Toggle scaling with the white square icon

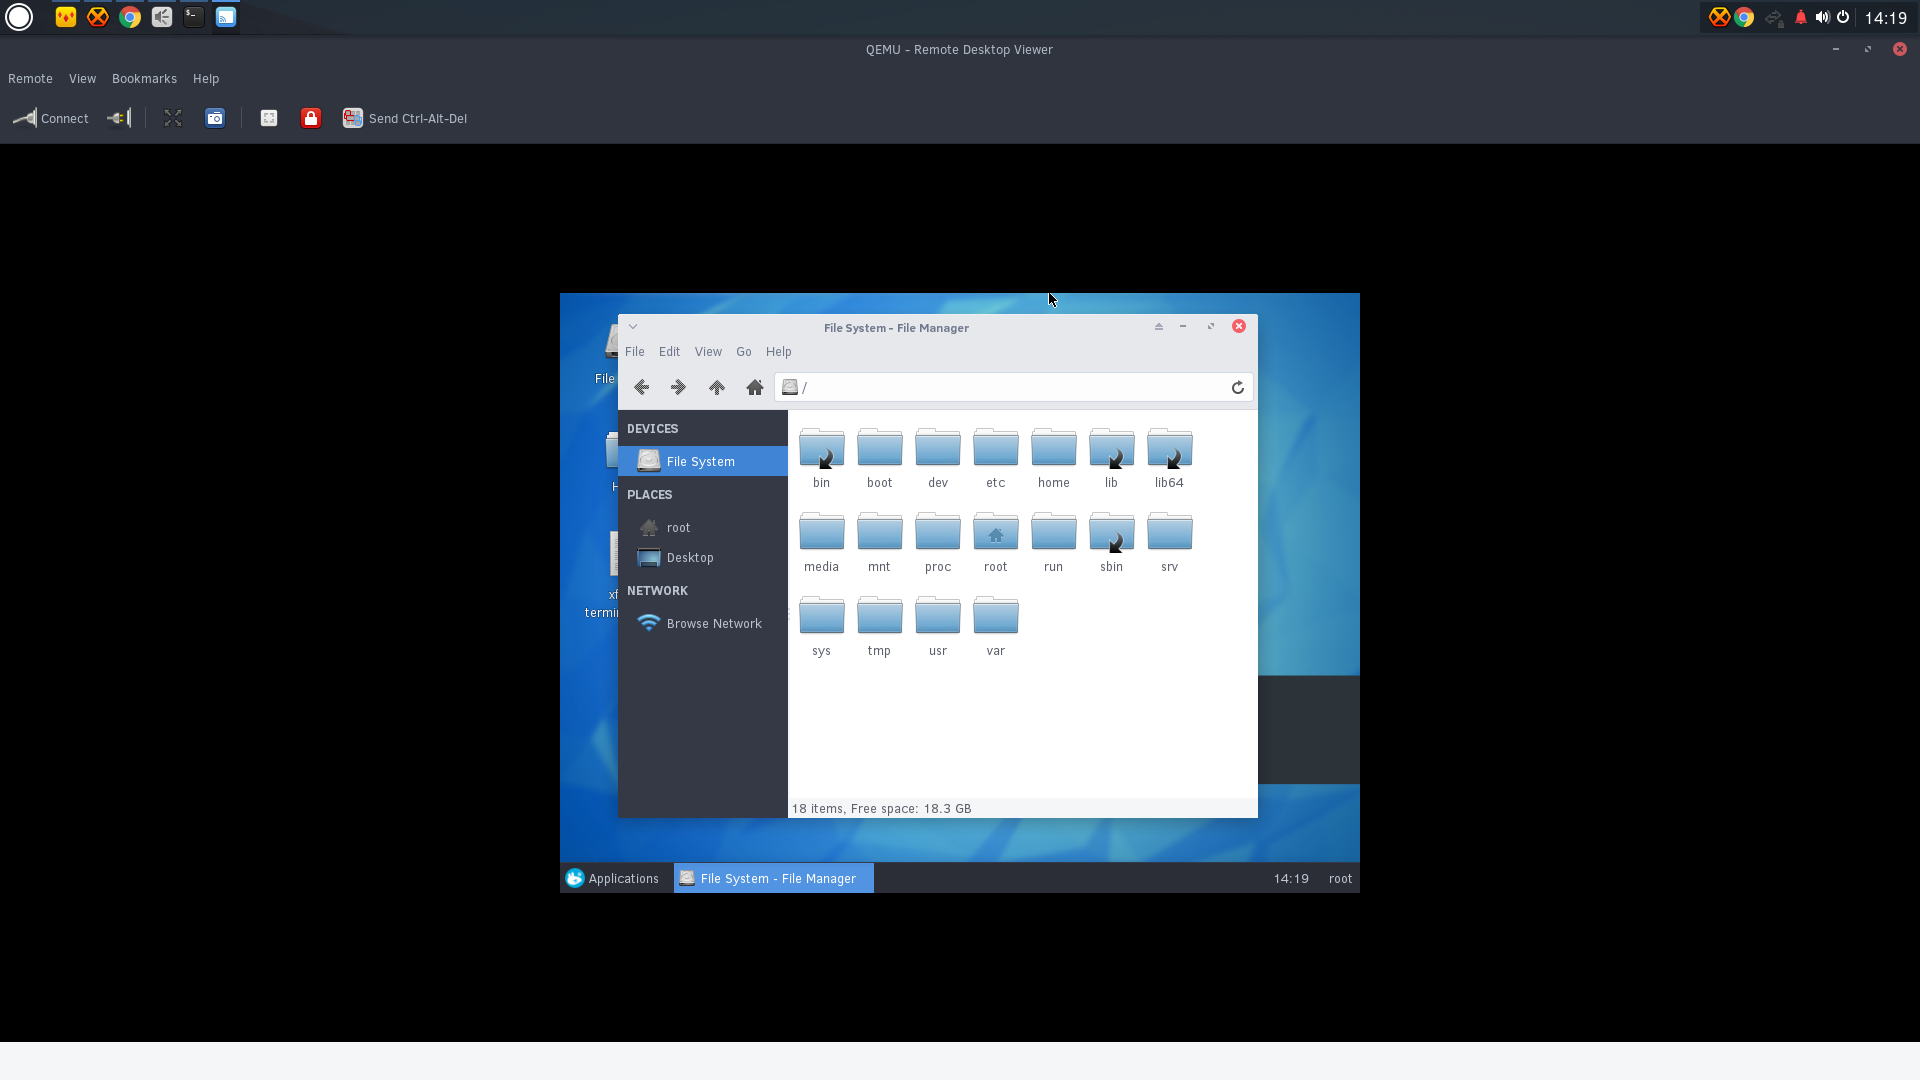tap(269, 118)
